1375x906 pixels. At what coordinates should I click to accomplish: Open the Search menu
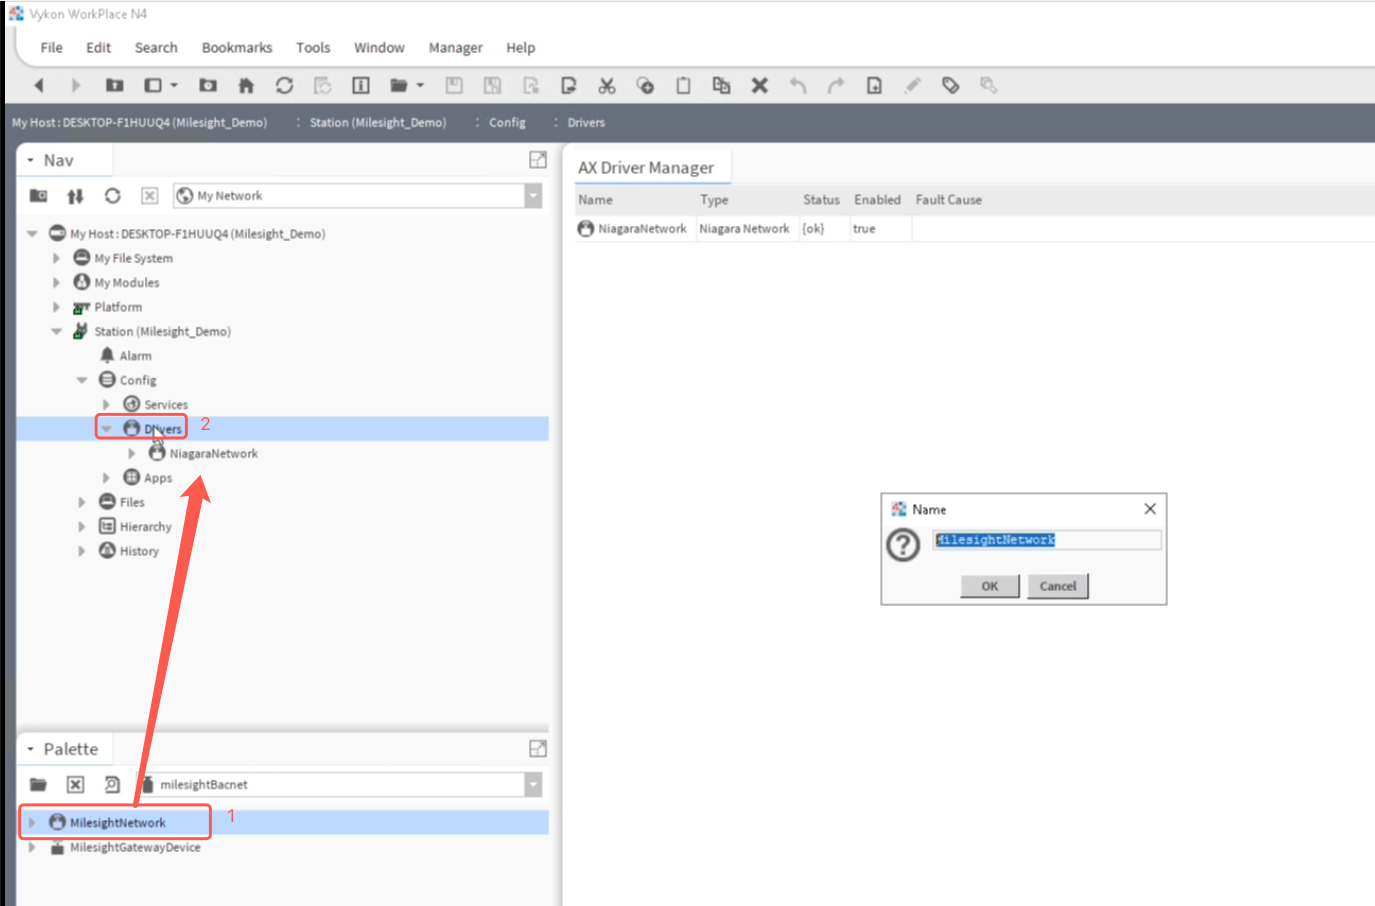pyautogui.click(x=156, y=48)
